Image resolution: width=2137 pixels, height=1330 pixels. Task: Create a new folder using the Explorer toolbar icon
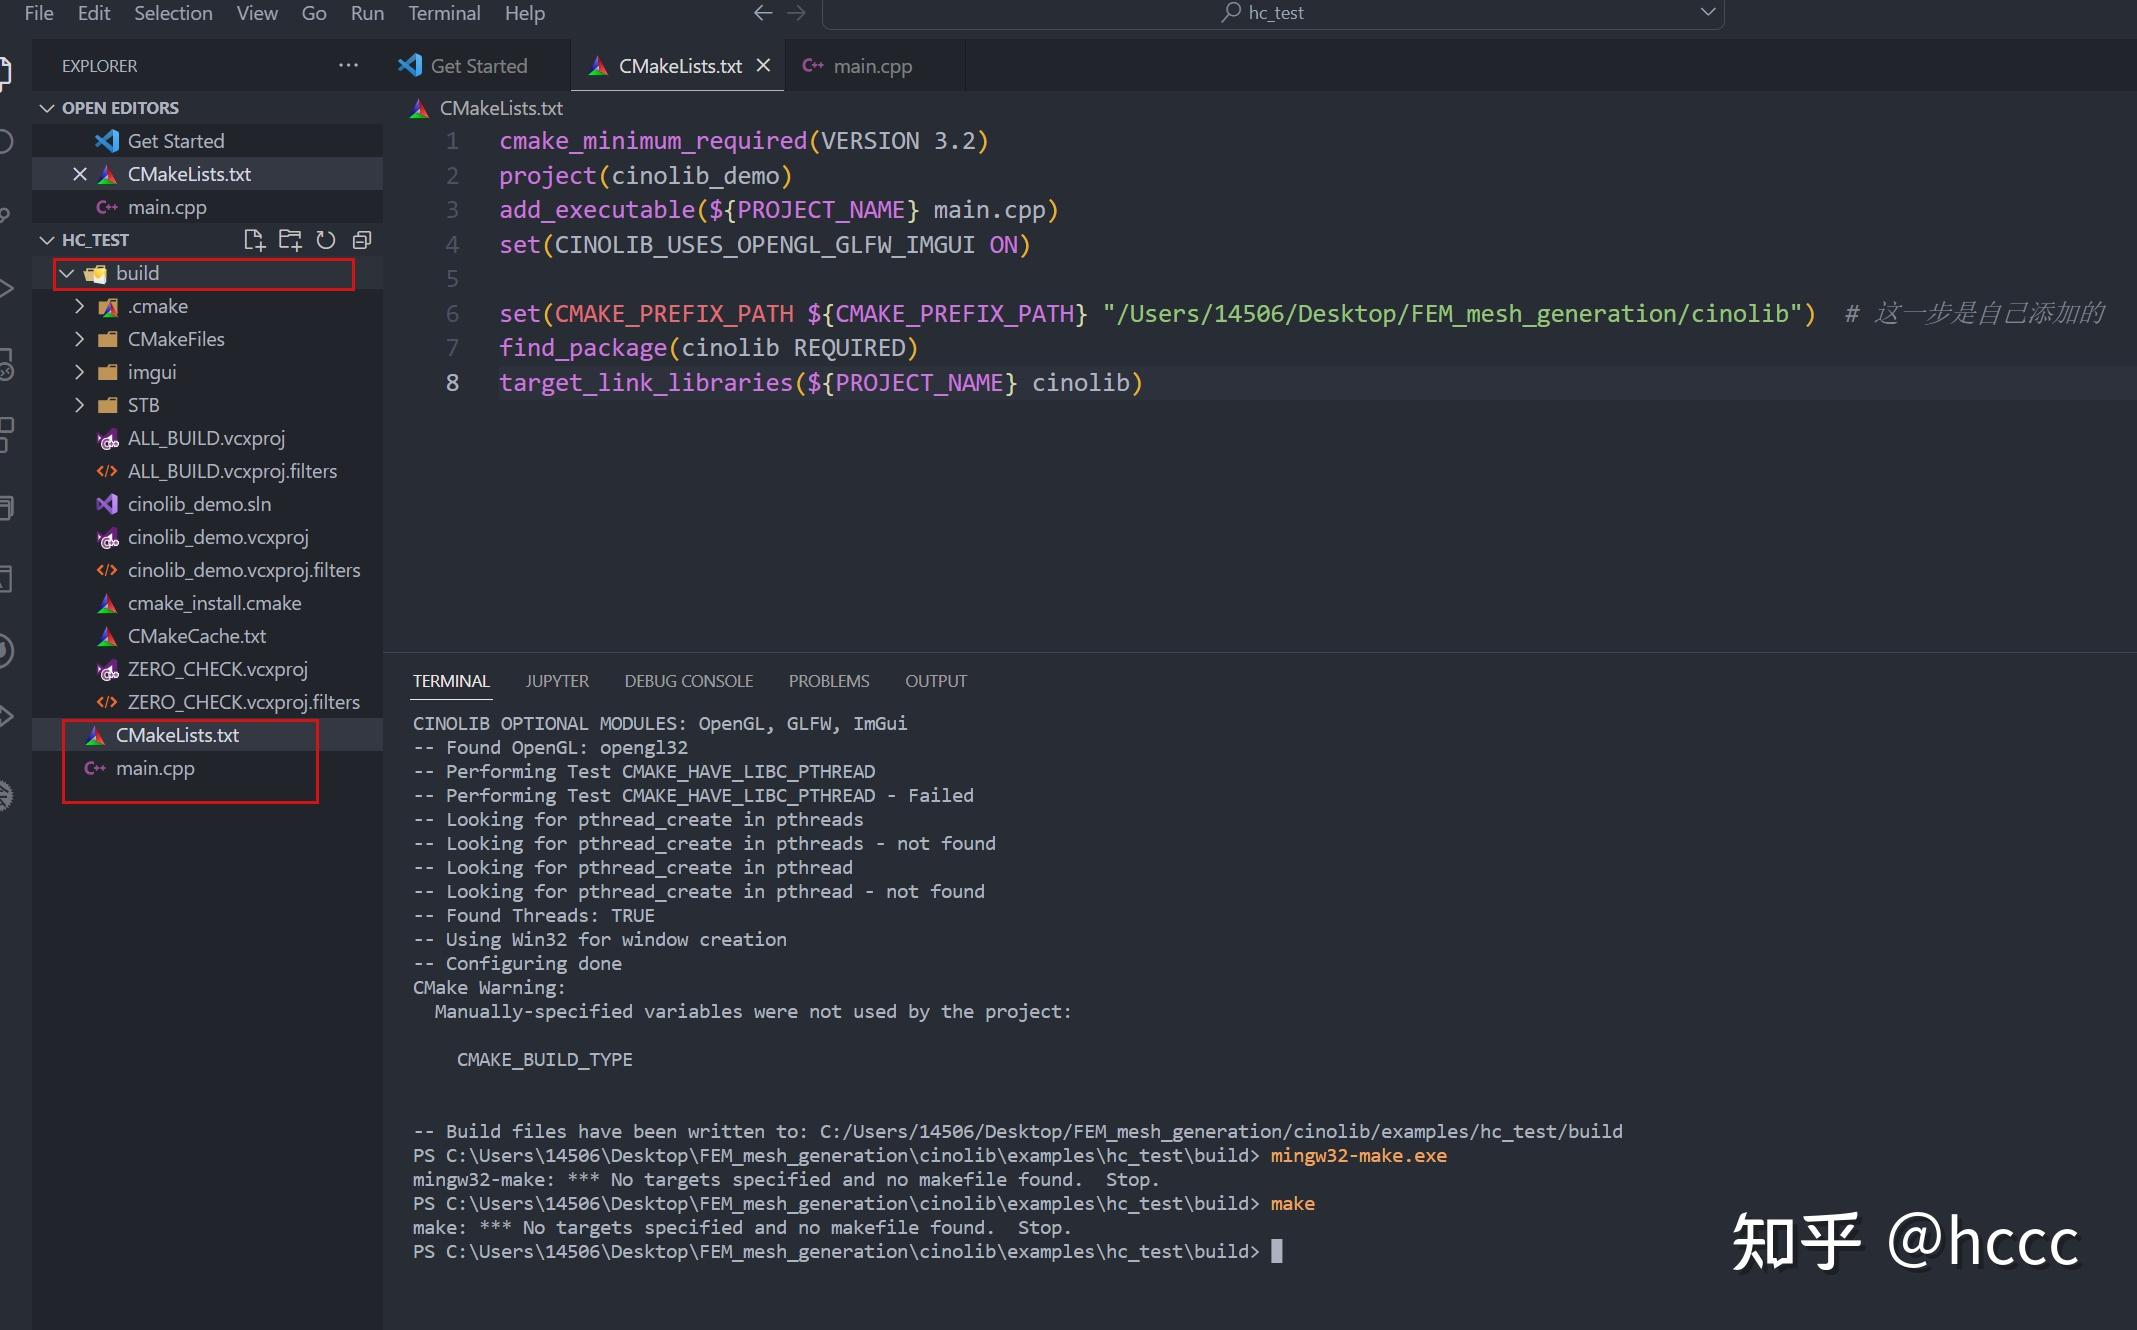(290, 240)
